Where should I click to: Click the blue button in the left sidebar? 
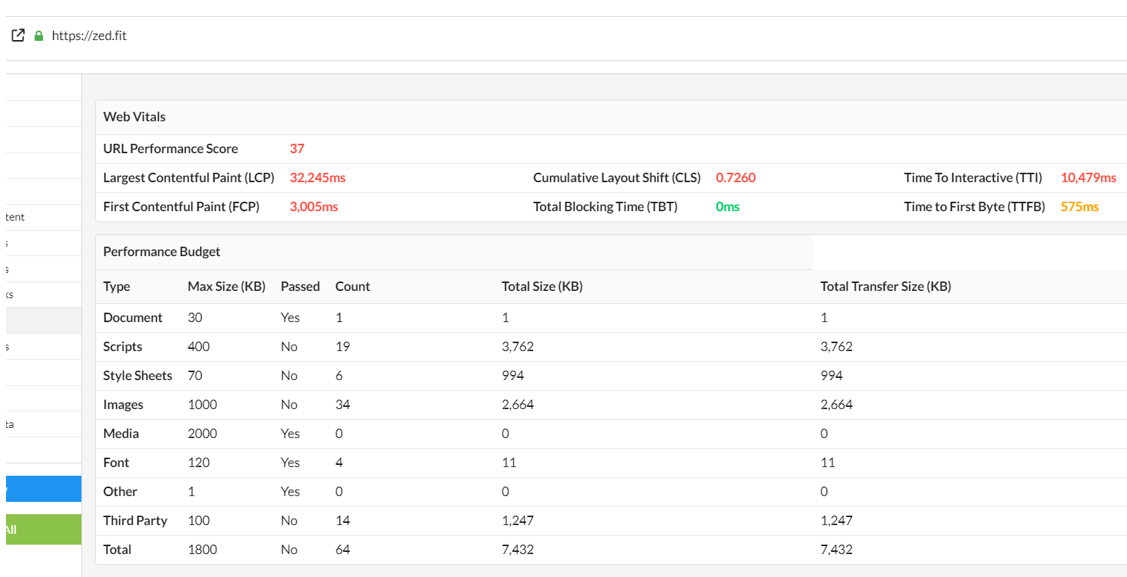coord(42,488)
